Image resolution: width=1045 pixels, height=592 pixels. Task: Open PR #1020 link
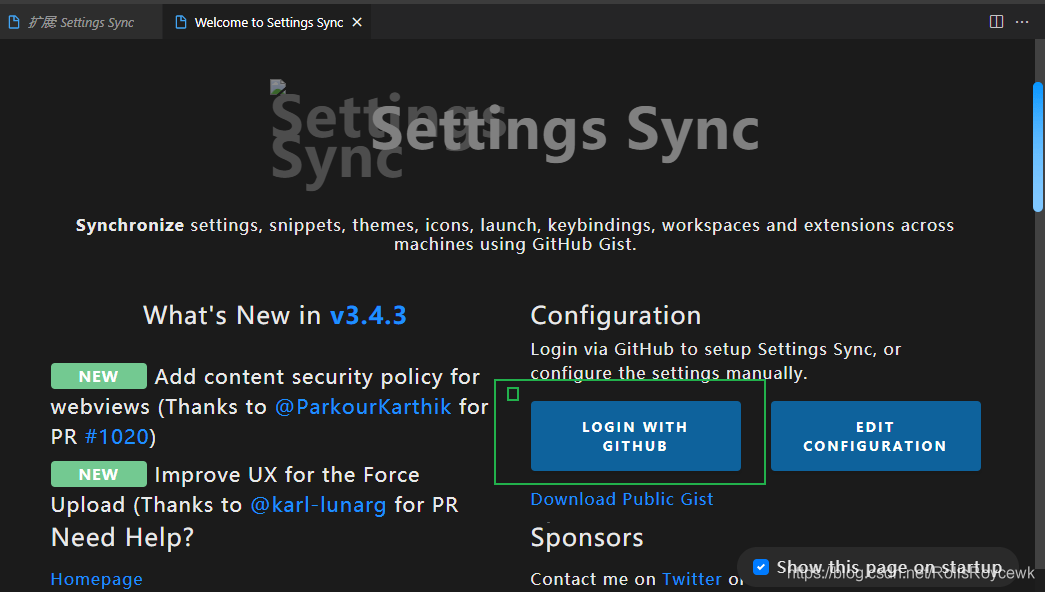117,437
